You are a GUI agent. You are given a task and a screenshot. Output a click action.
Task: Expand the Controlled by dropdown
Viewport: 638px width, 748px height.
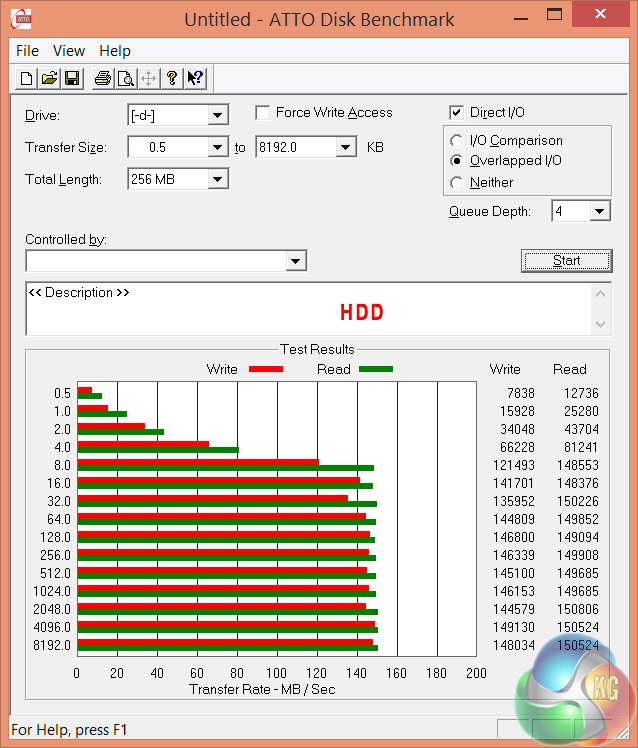click(295, 261)
